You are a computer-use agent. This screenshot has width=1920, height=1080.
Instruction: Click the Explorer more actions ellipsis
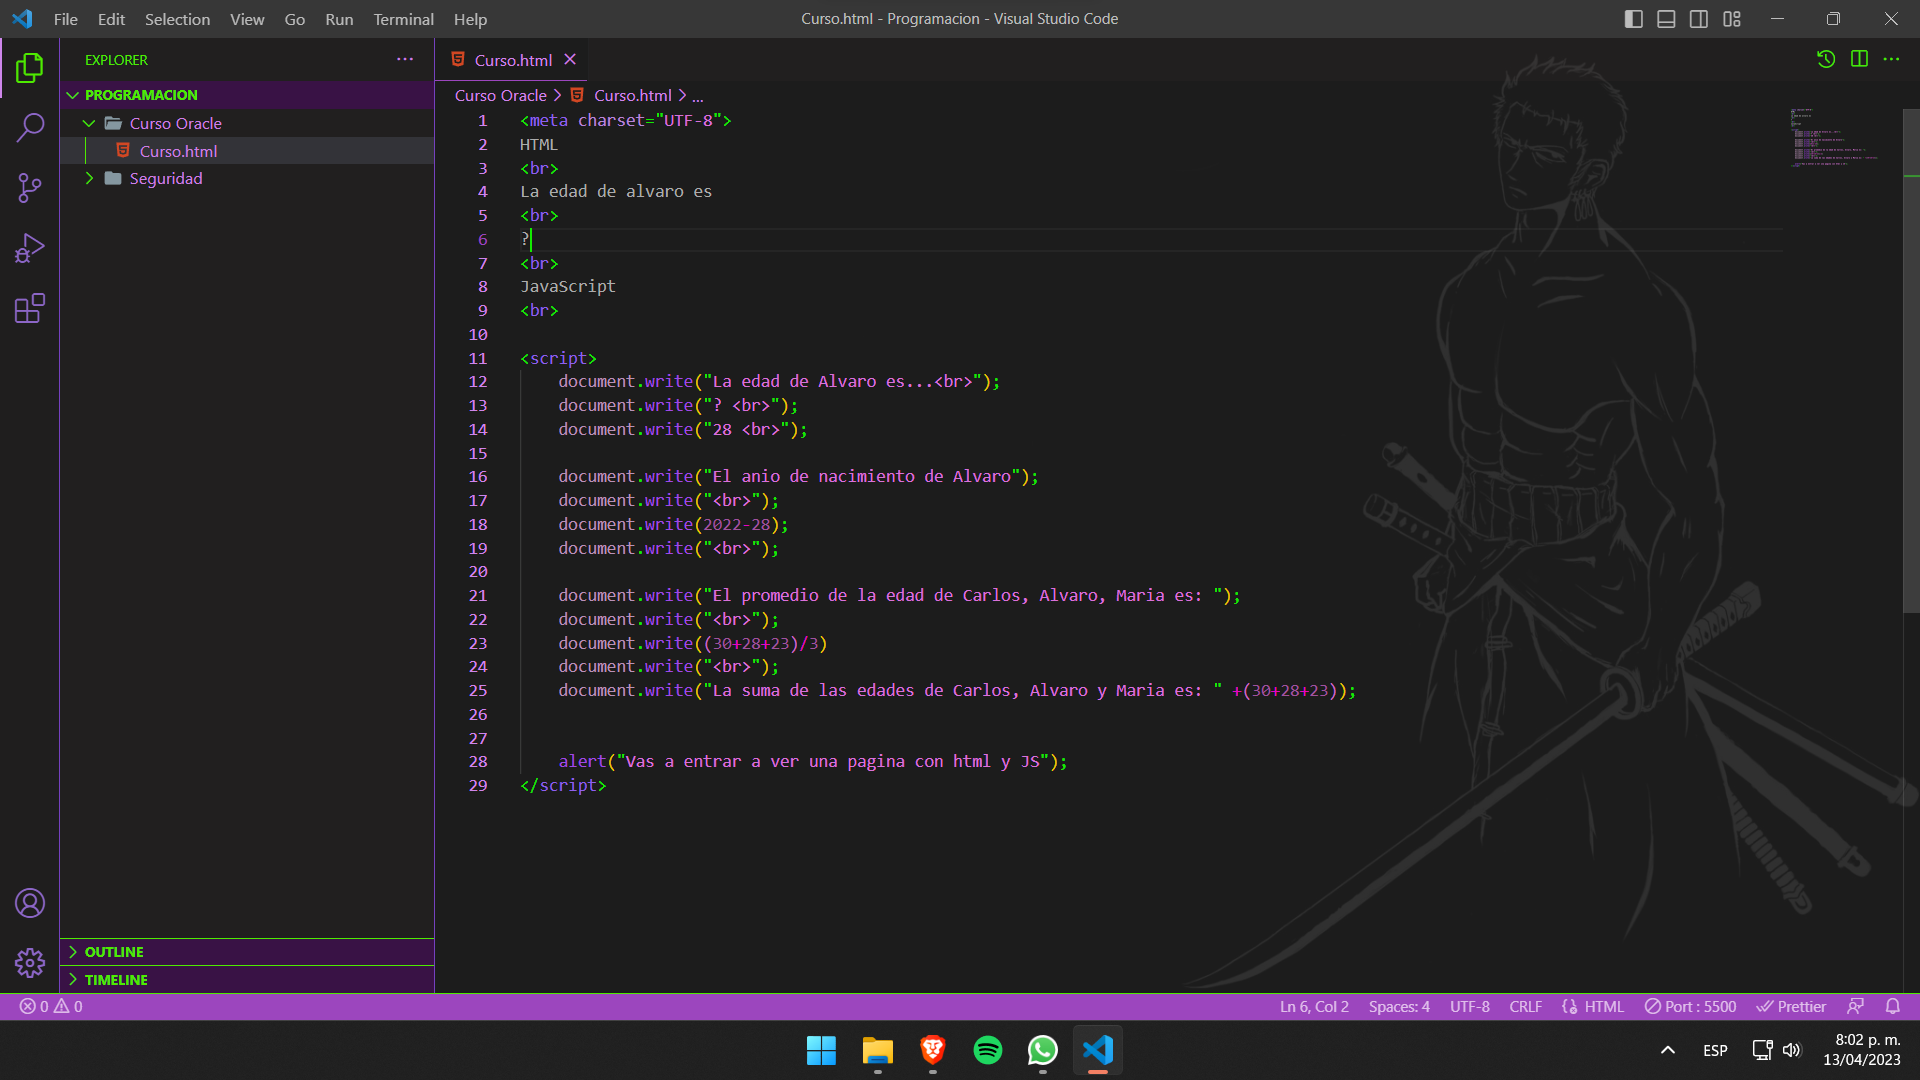point(405,60)
